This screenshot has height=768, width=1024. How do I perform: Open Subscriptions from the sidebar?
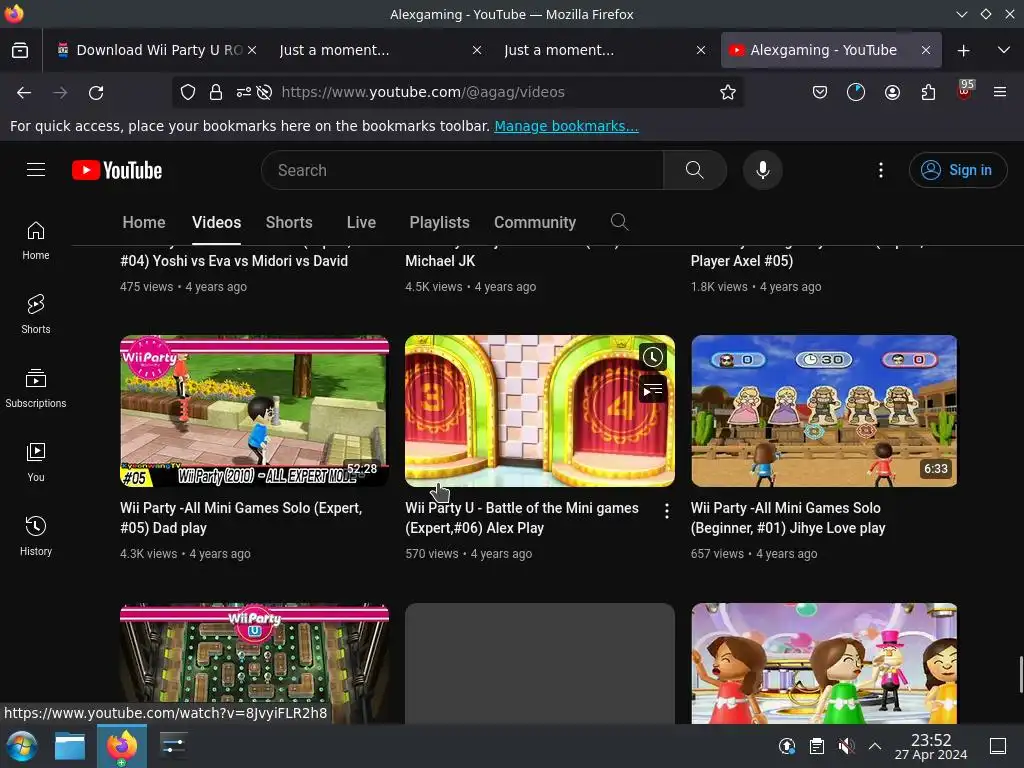coord(36,389)
